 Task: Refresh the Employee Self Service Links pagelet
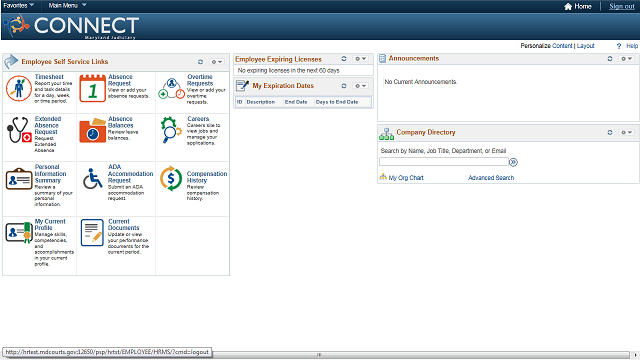[x=200, y=62]
